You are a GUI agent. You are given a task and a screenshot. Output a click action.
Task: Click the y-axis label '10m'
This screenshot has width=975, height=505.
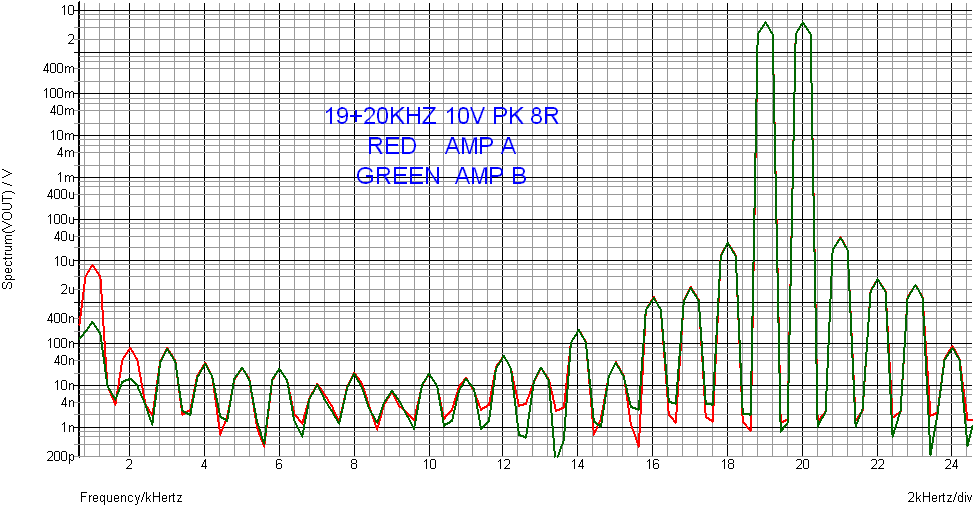point(63,135)
